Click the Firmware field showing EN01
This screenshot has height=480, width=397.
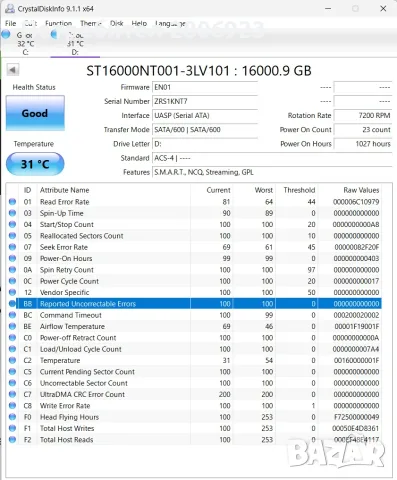(205, 87)
